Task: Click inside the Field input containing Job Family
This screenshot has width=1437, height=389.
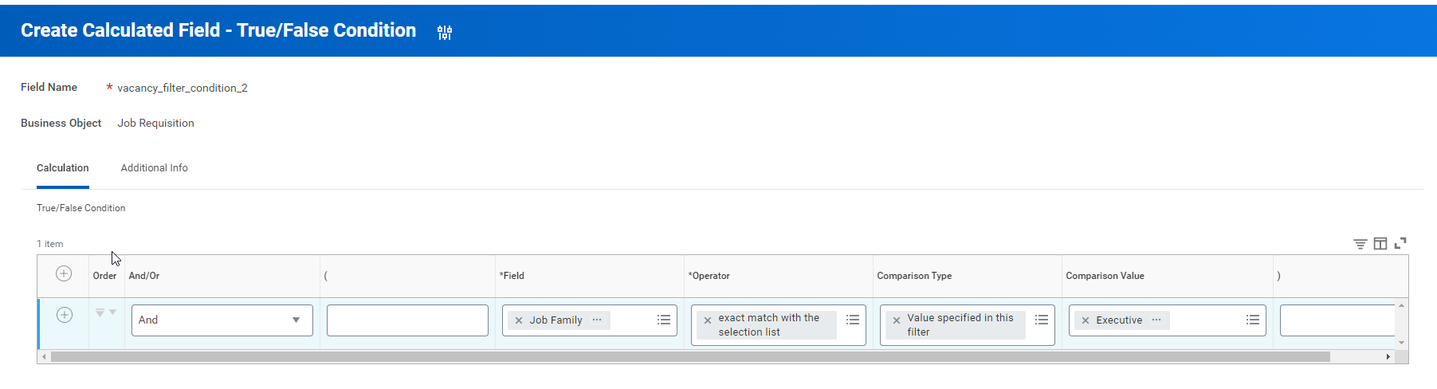Action: 590,320
